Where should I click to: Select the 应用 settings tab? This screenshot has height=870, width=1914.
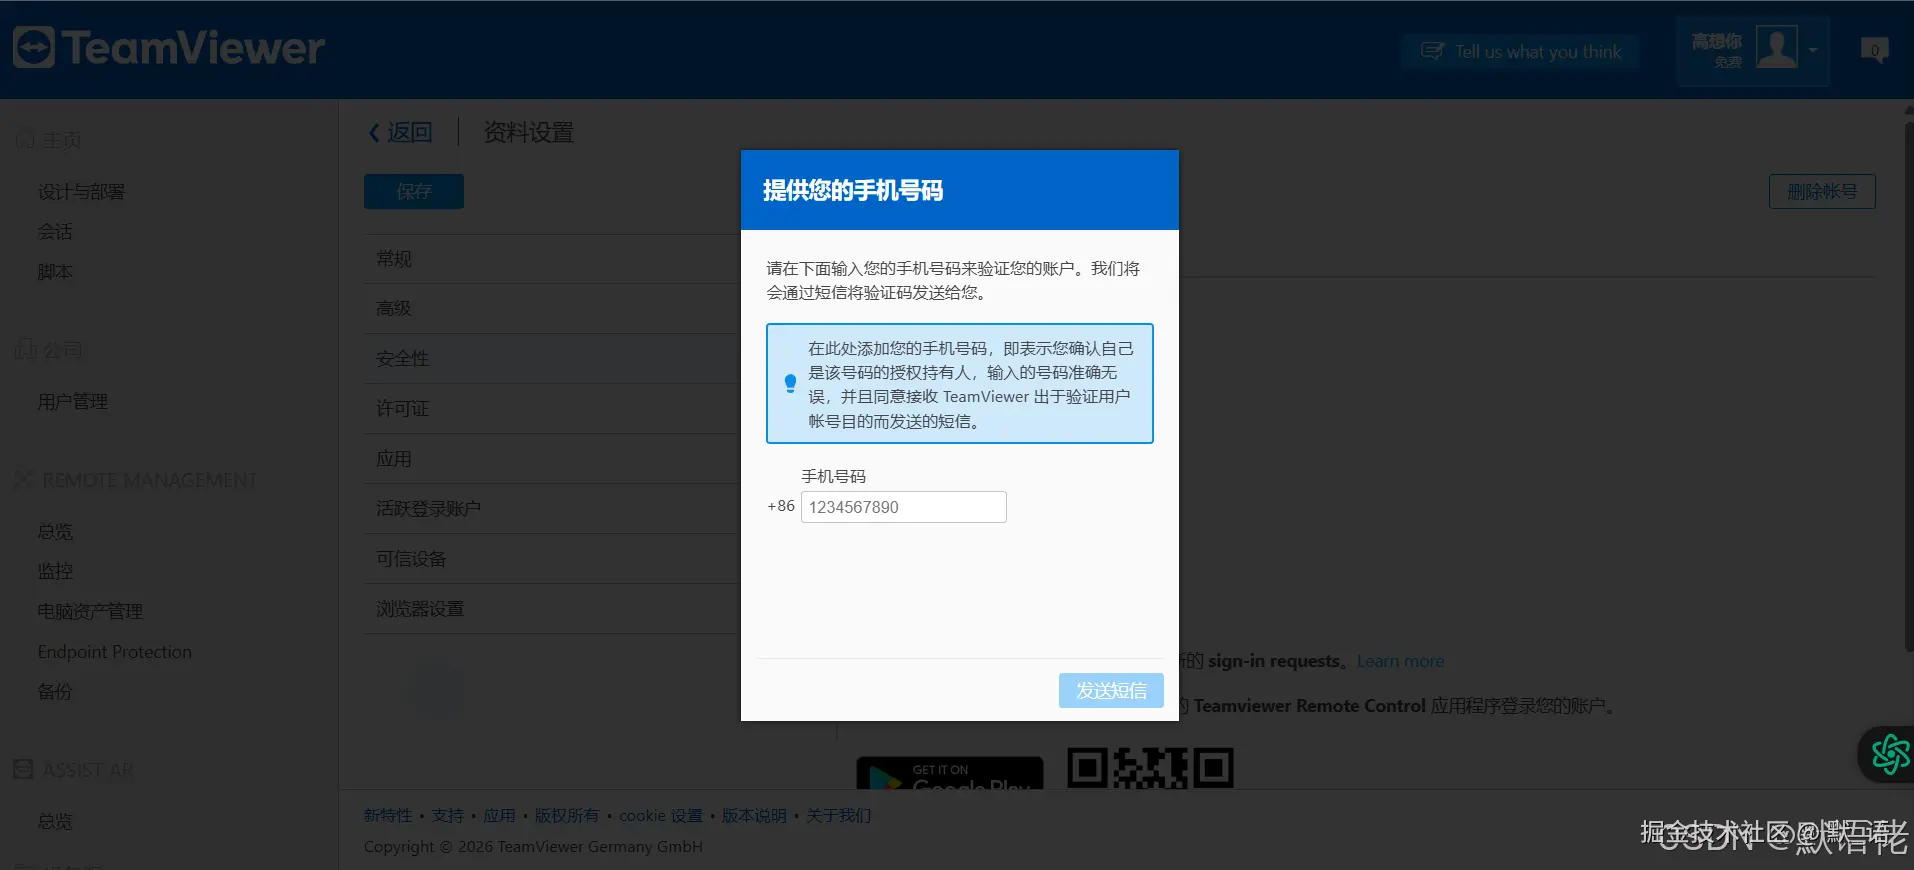(x=552, y=459)
